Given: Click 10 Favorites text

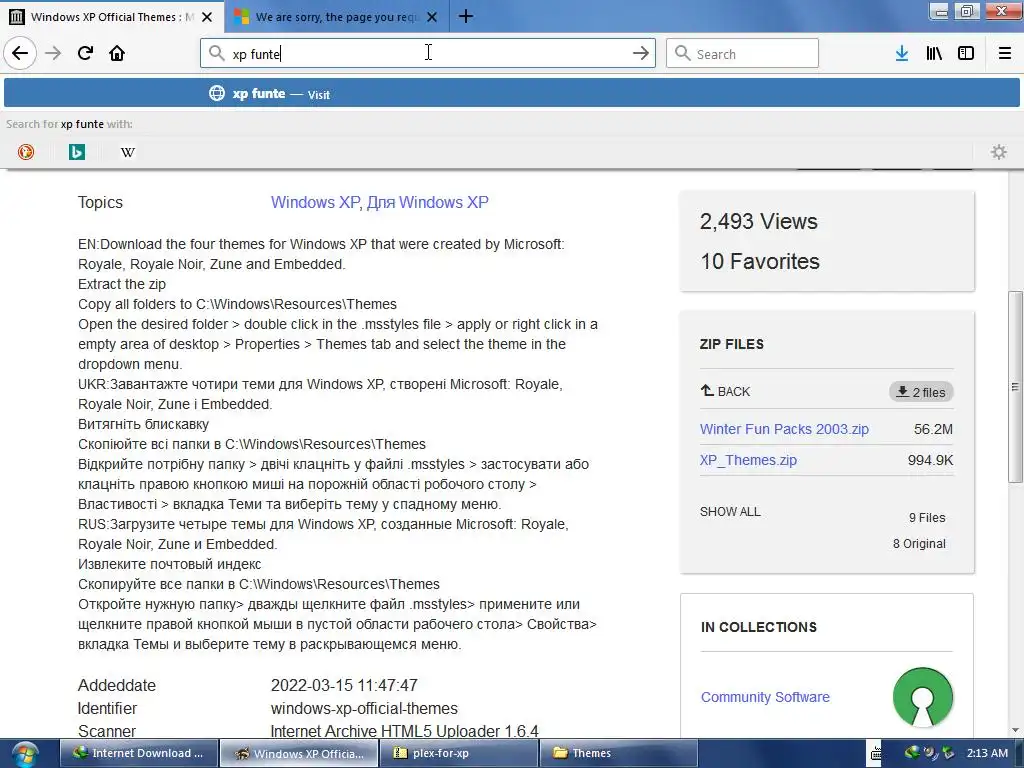Looking at the screenshot, I should 760,261.
